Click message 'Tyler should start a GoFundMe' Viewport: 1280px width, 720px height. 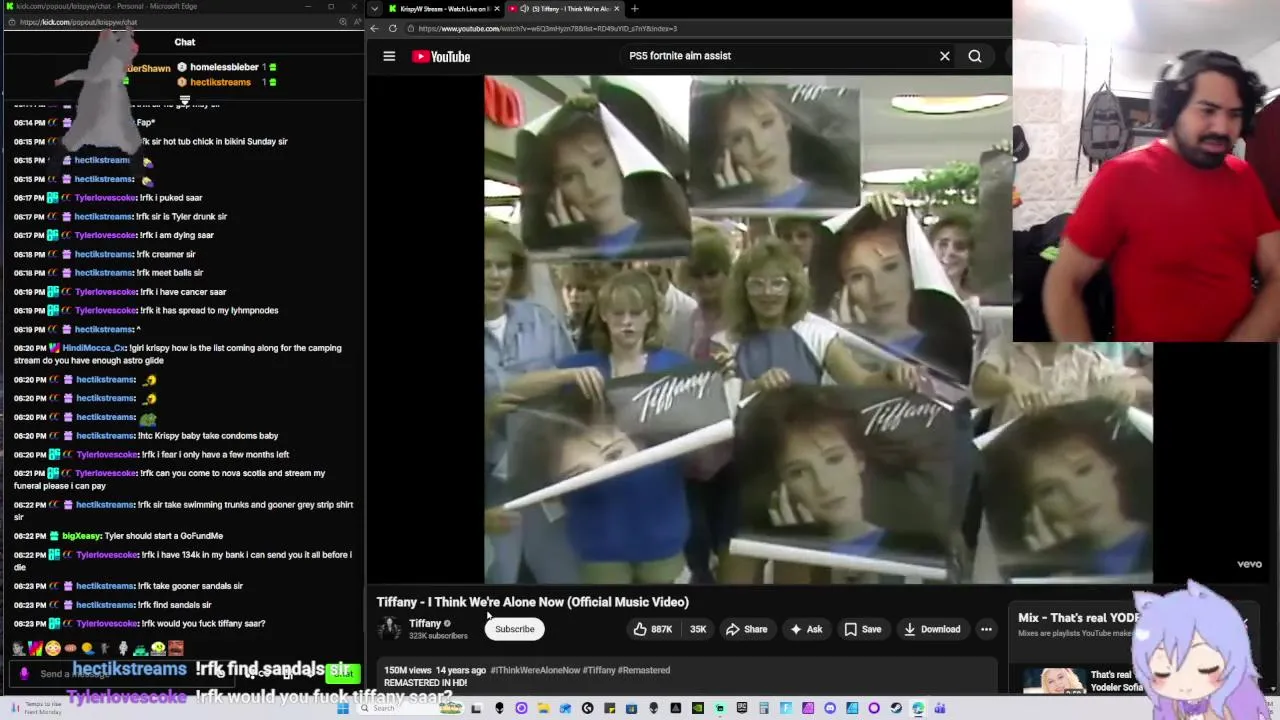pyautogui.click(x=164, y=536)
